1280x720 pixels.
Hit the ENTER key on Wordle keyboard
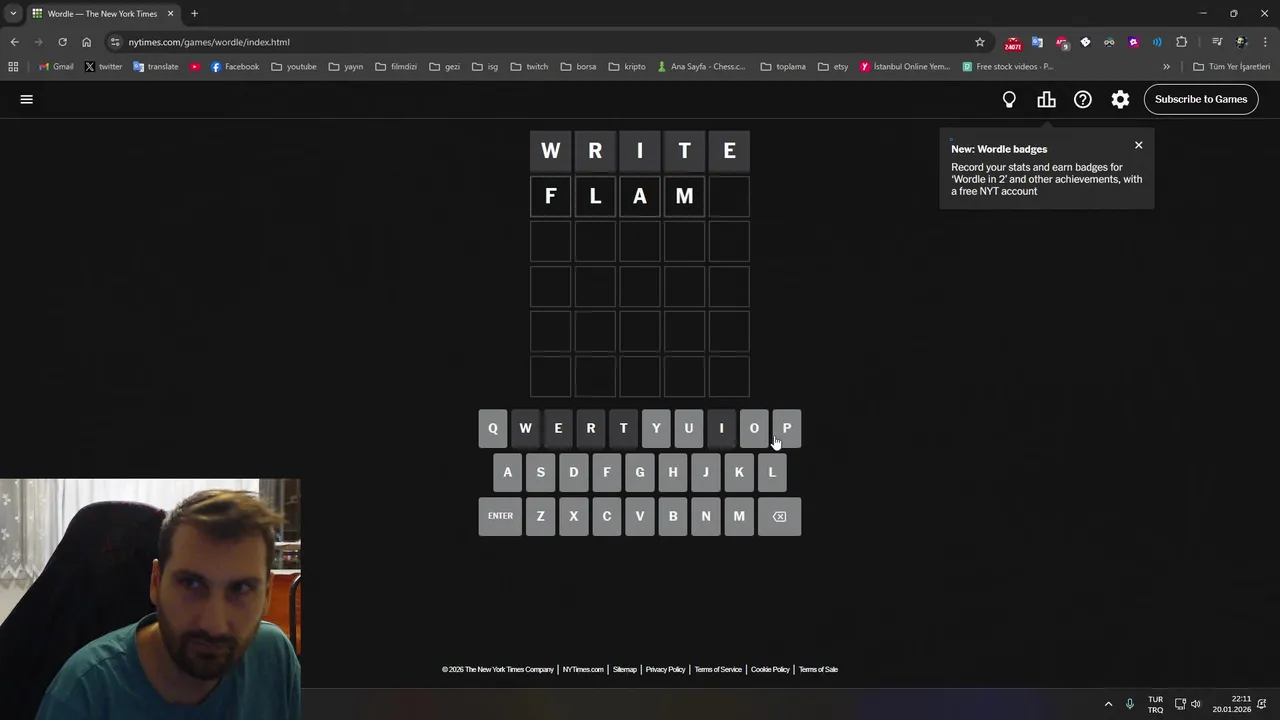pos(500,516)
